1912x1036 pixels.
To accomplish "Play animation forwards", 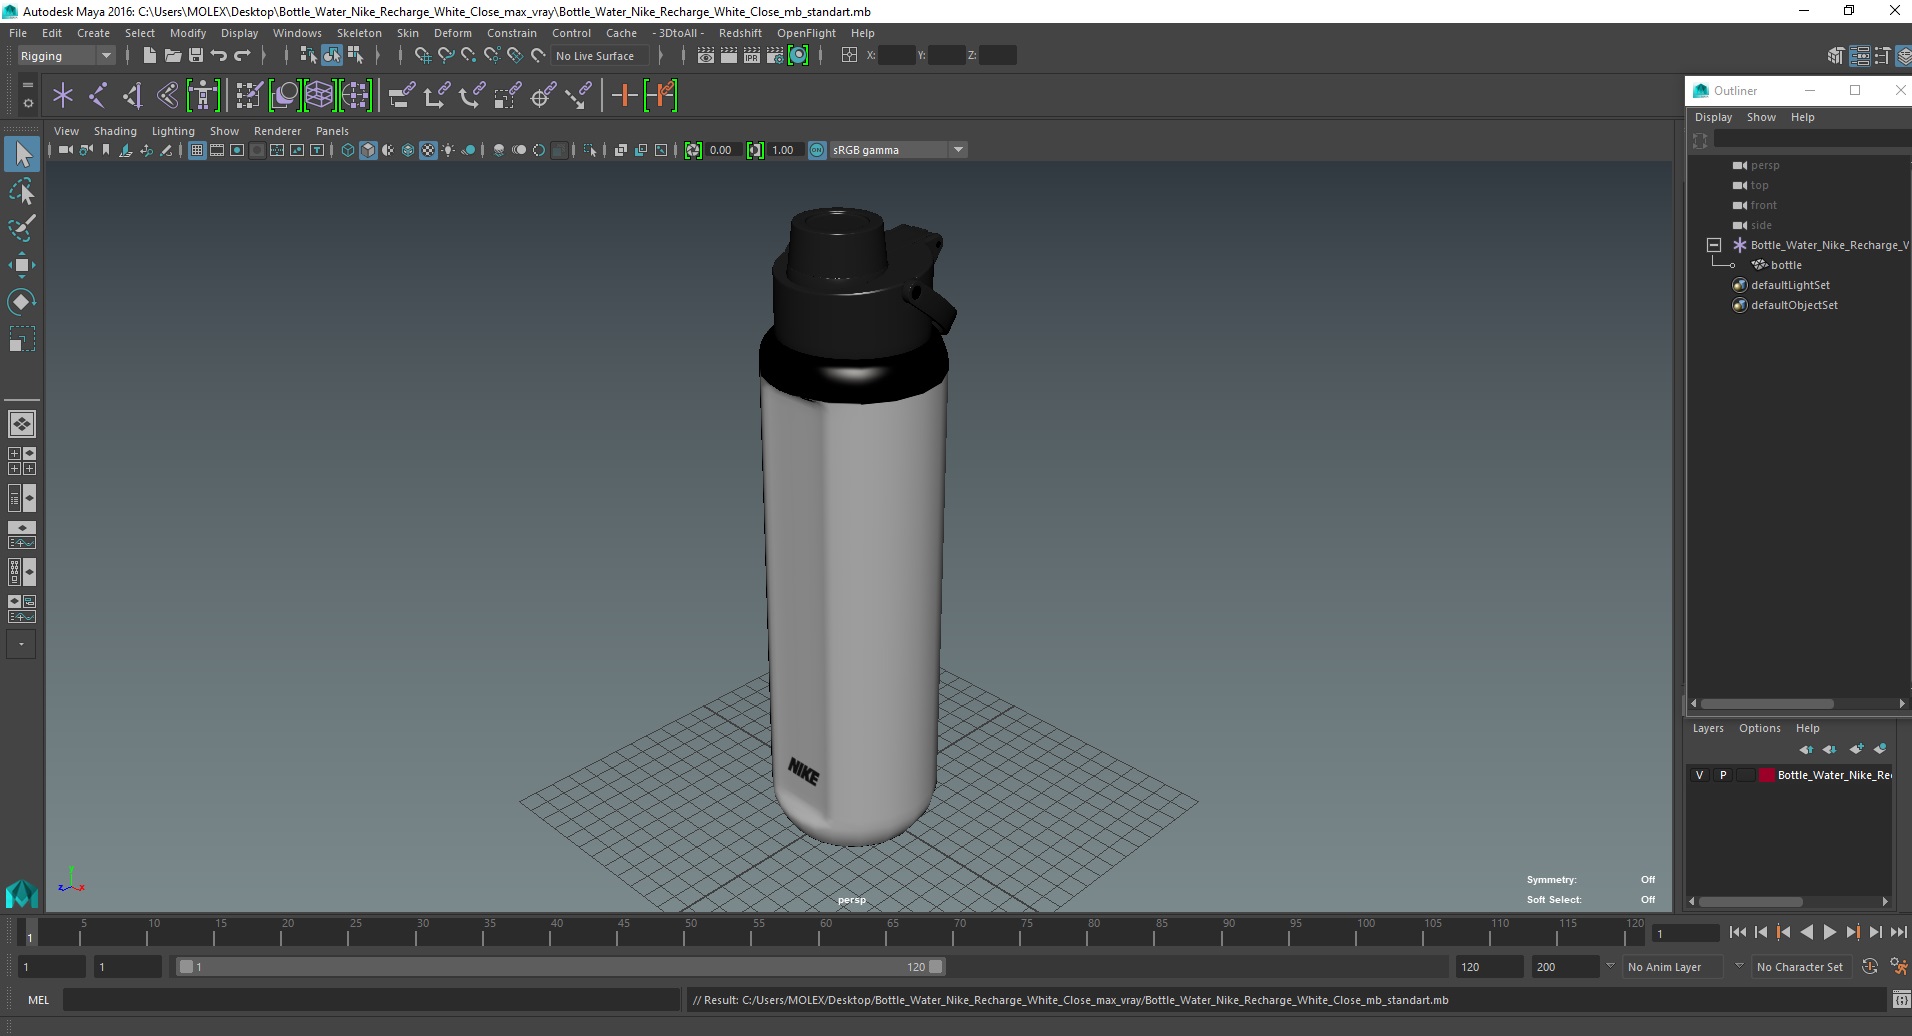I will point(1829,932).
